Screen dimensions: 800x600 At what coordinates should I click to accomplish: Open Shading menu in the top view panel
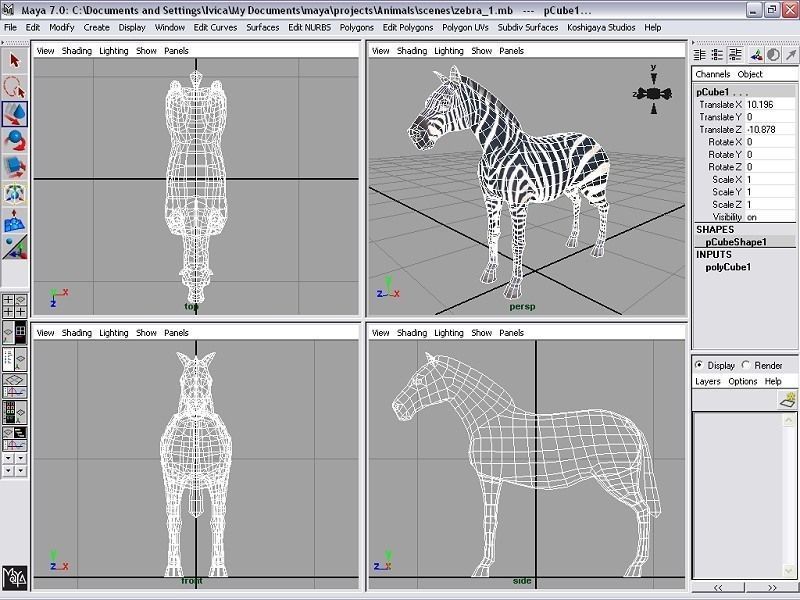pos(77,51)
